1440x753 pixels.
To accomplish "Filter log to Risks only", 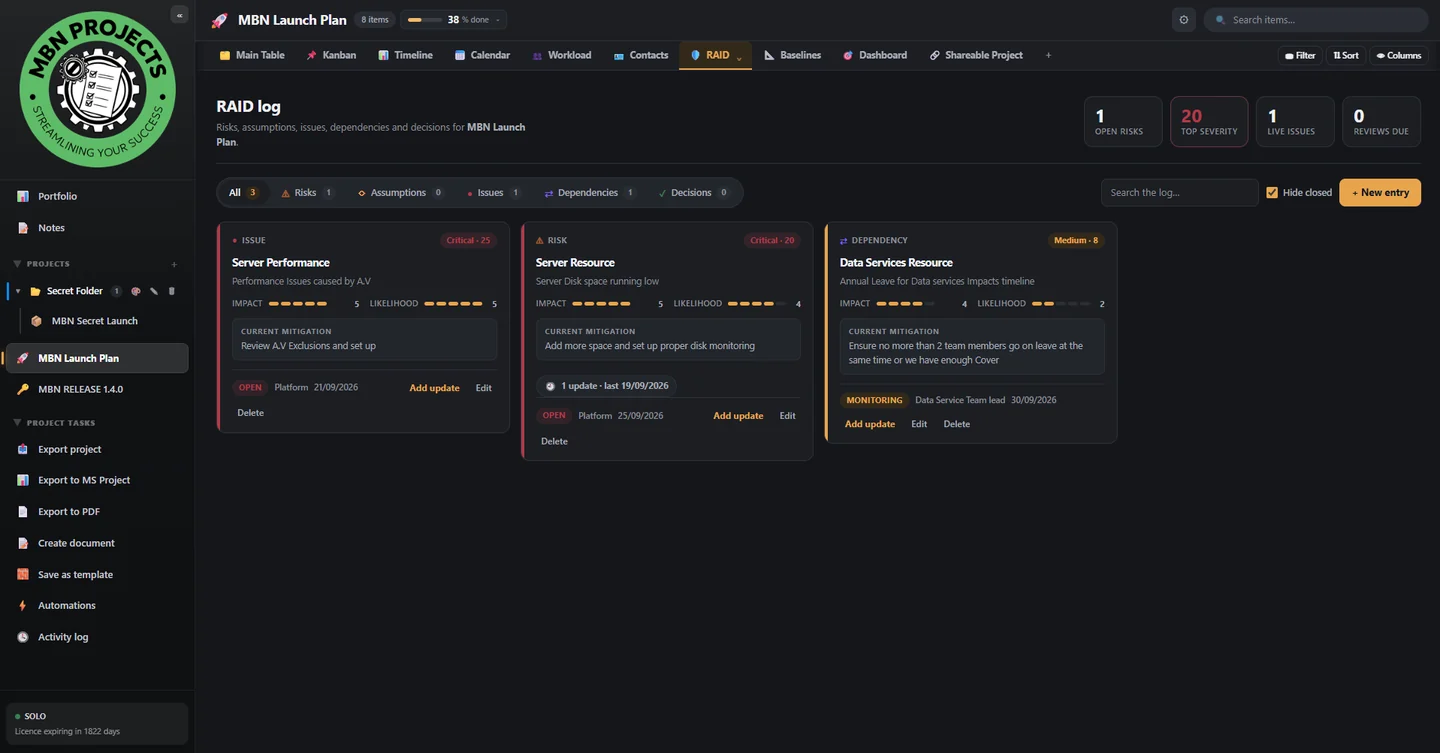I will click(x=308, y=192).
